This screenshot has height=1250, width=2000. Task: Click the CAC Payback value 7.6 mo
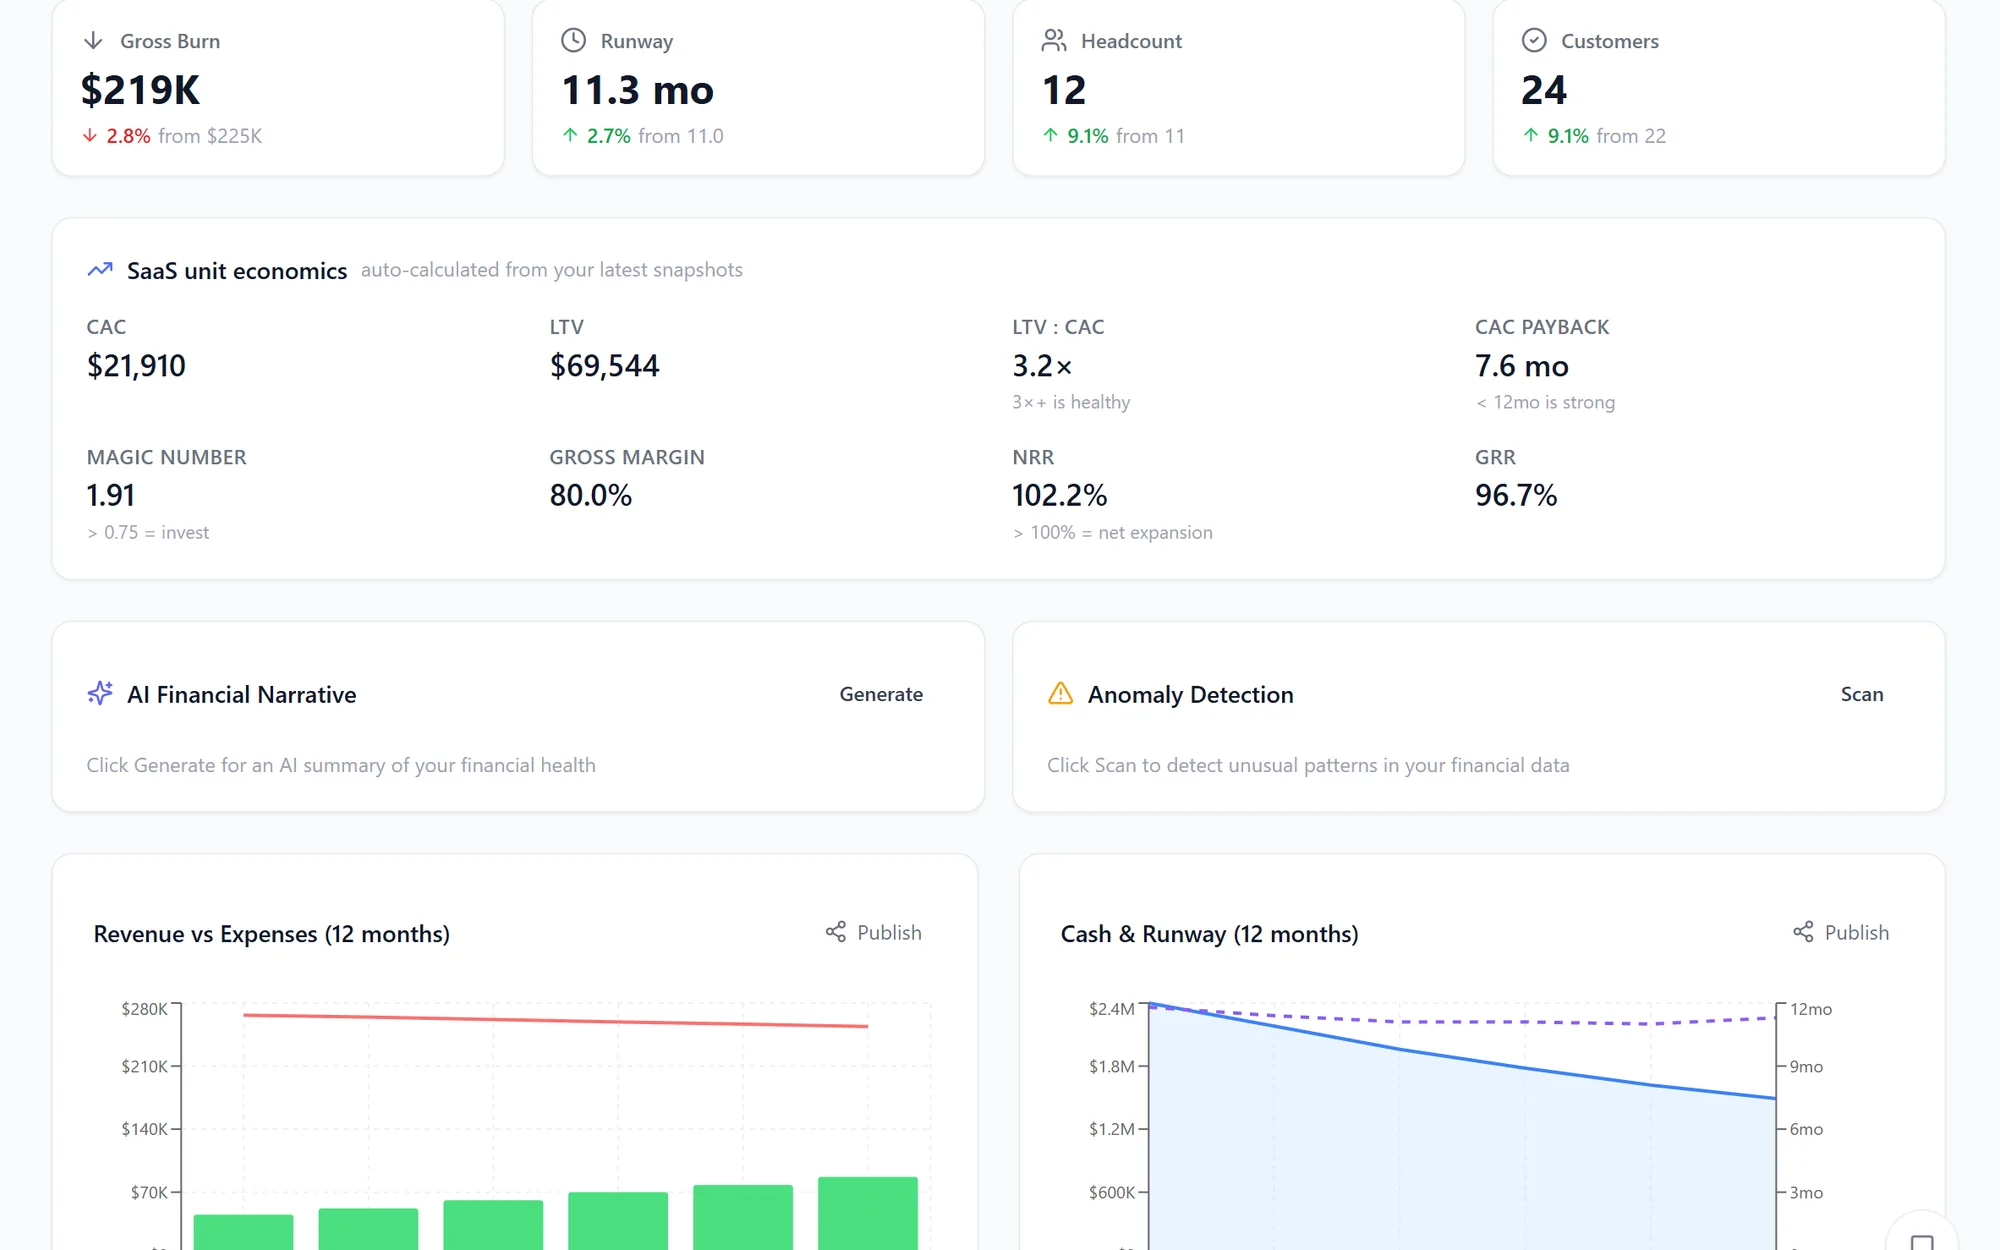tap(1522, 366)
